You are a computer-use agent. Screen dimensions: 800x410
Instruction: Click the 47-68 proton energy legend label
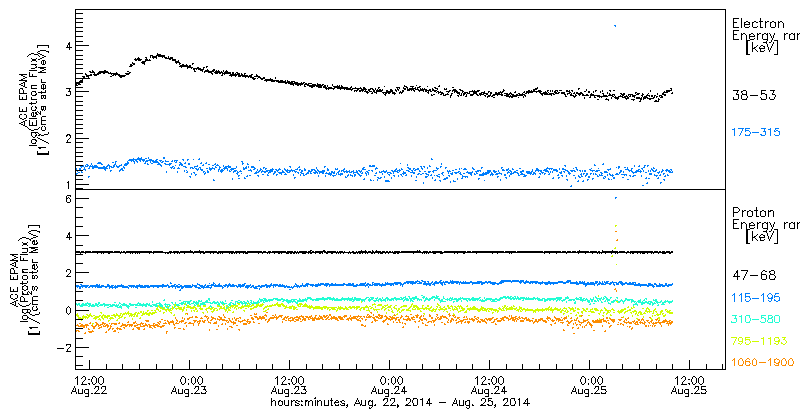pos(754,276)
